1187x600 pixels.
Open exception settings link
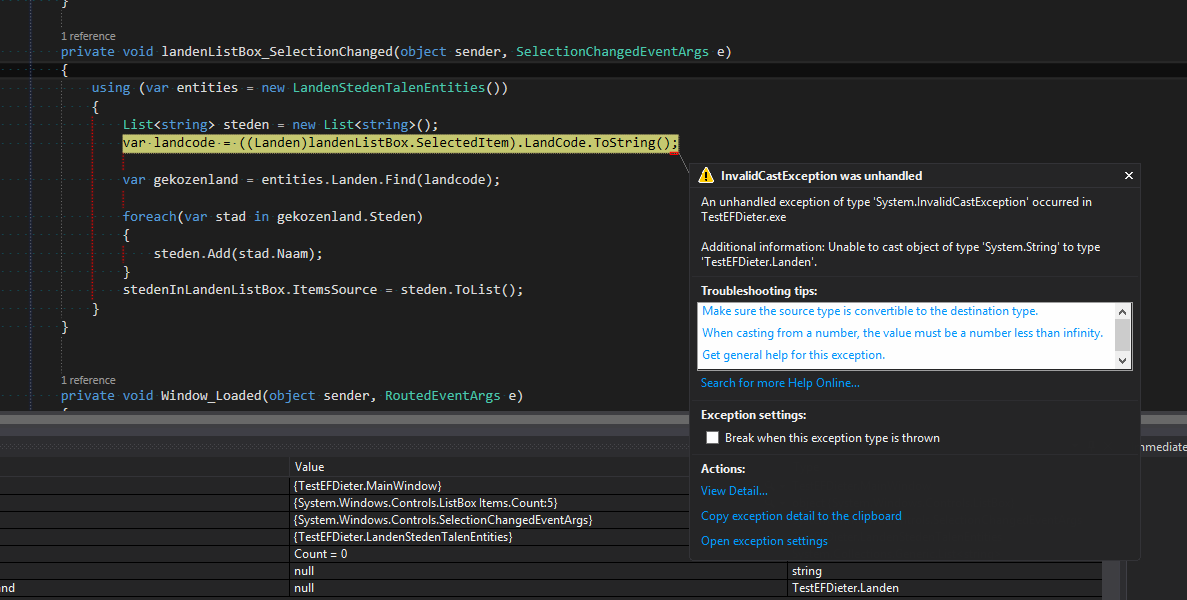pyautogui.click(x=764, y=541)
